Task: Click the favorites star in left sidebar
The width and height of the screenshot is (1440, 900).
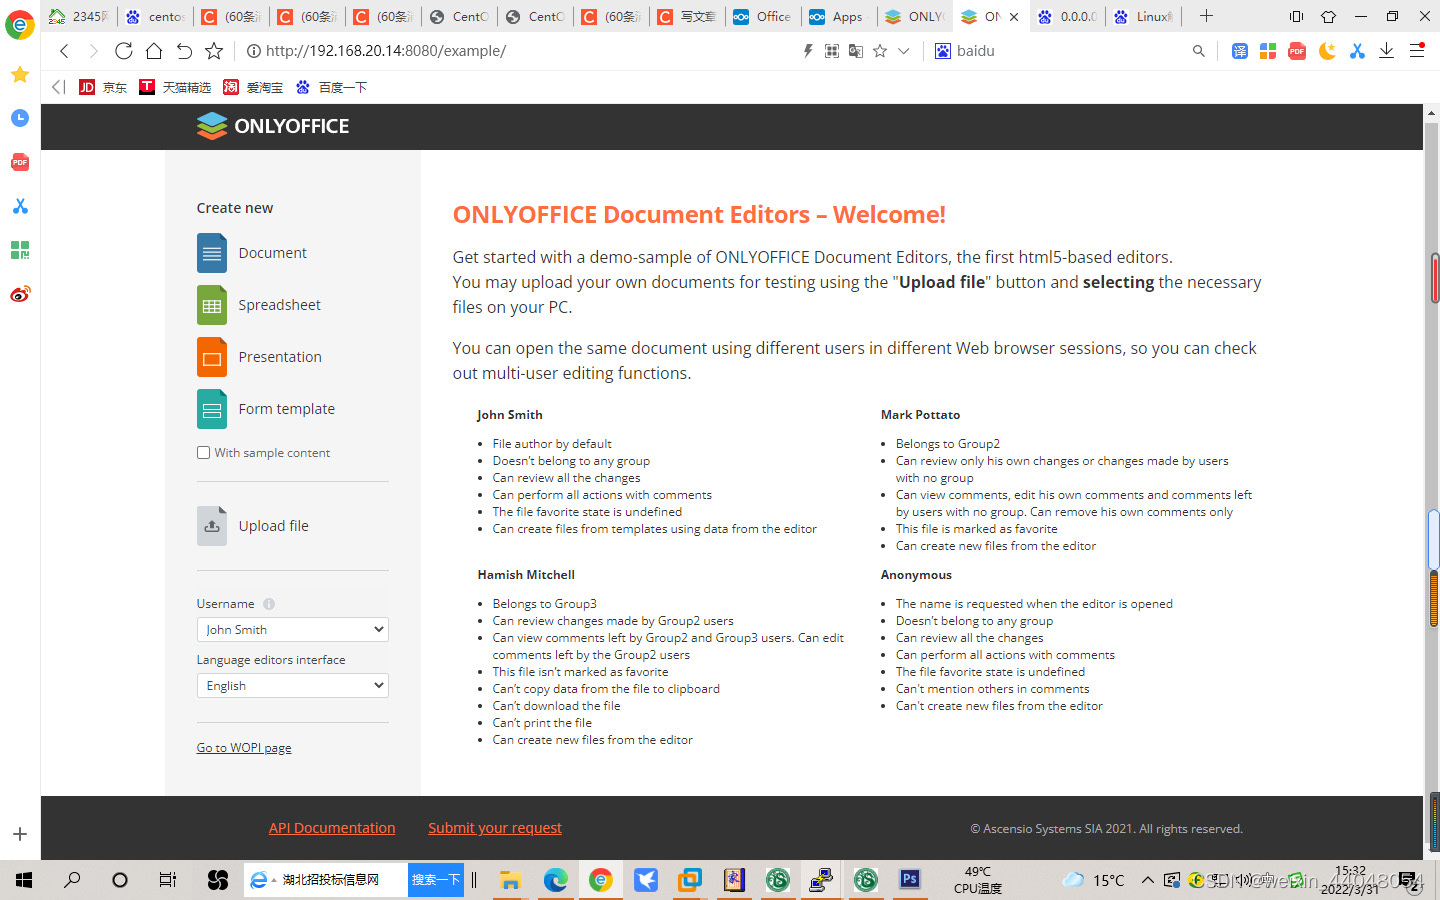Action: pyautogui.click(x=20, y=74)
